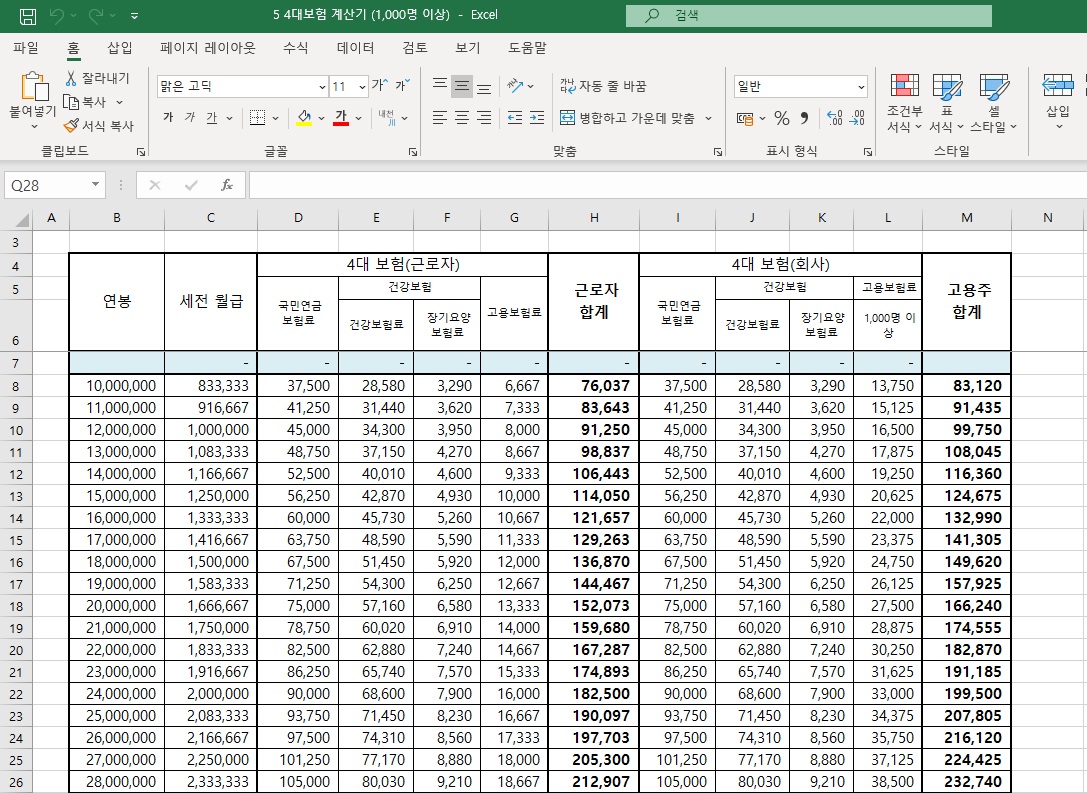
Task: Click the accounting number format icon
Action: [x=745, y=119]
